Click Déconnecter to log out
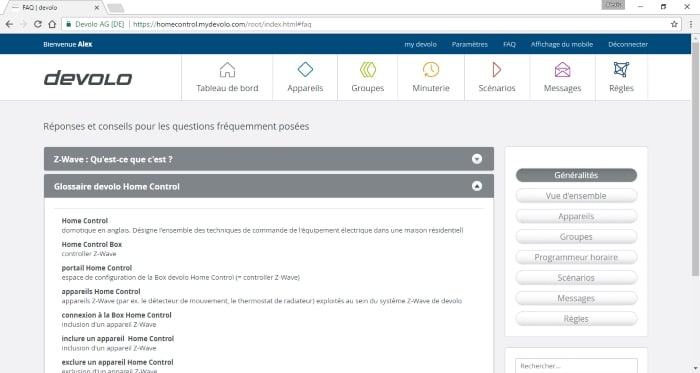The width and height of the screenshot is (700, 373). click(x=628, y=44)
